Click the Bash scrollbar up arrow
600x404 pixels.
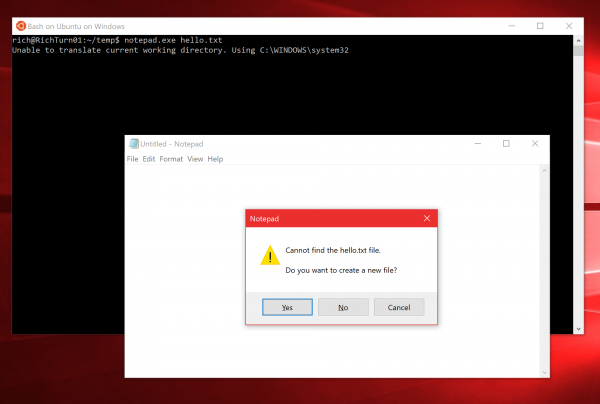tap(579, 40)
